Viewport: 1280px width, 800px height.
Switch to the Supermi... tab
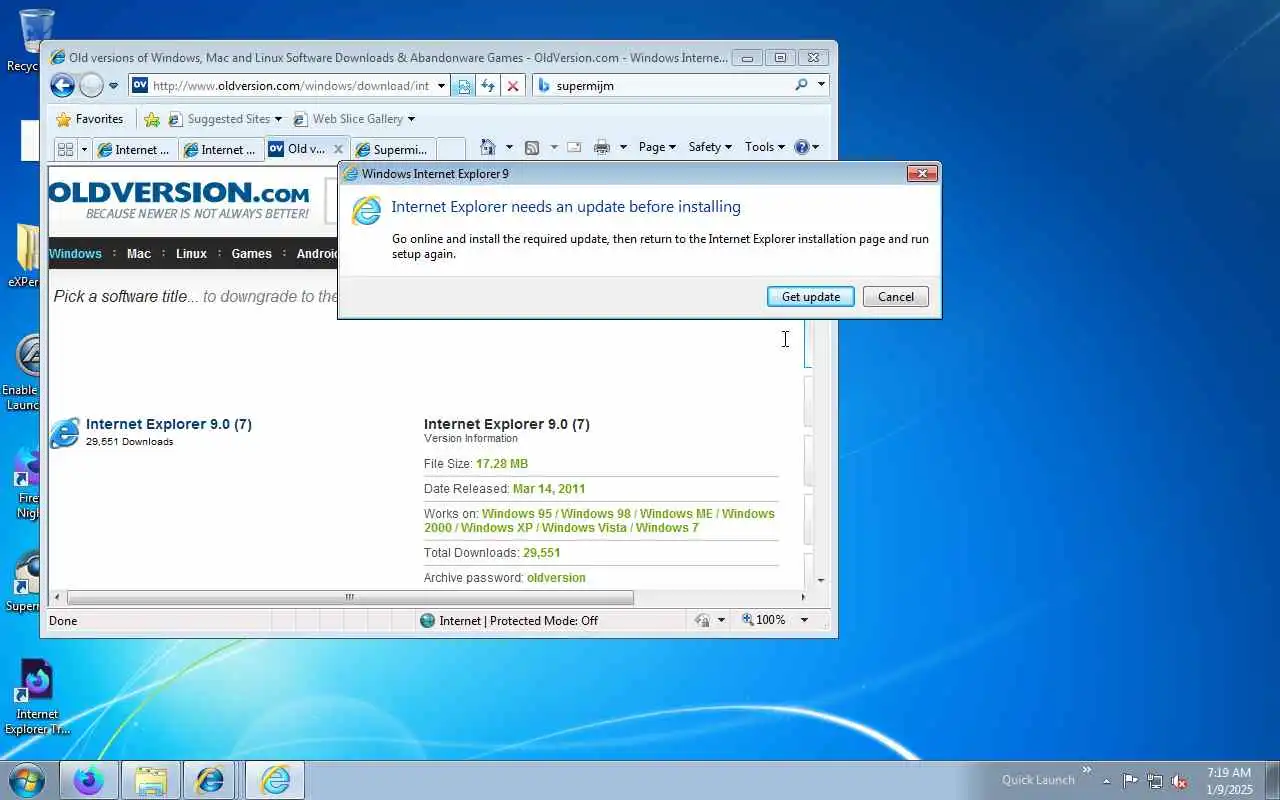(392, 150)
